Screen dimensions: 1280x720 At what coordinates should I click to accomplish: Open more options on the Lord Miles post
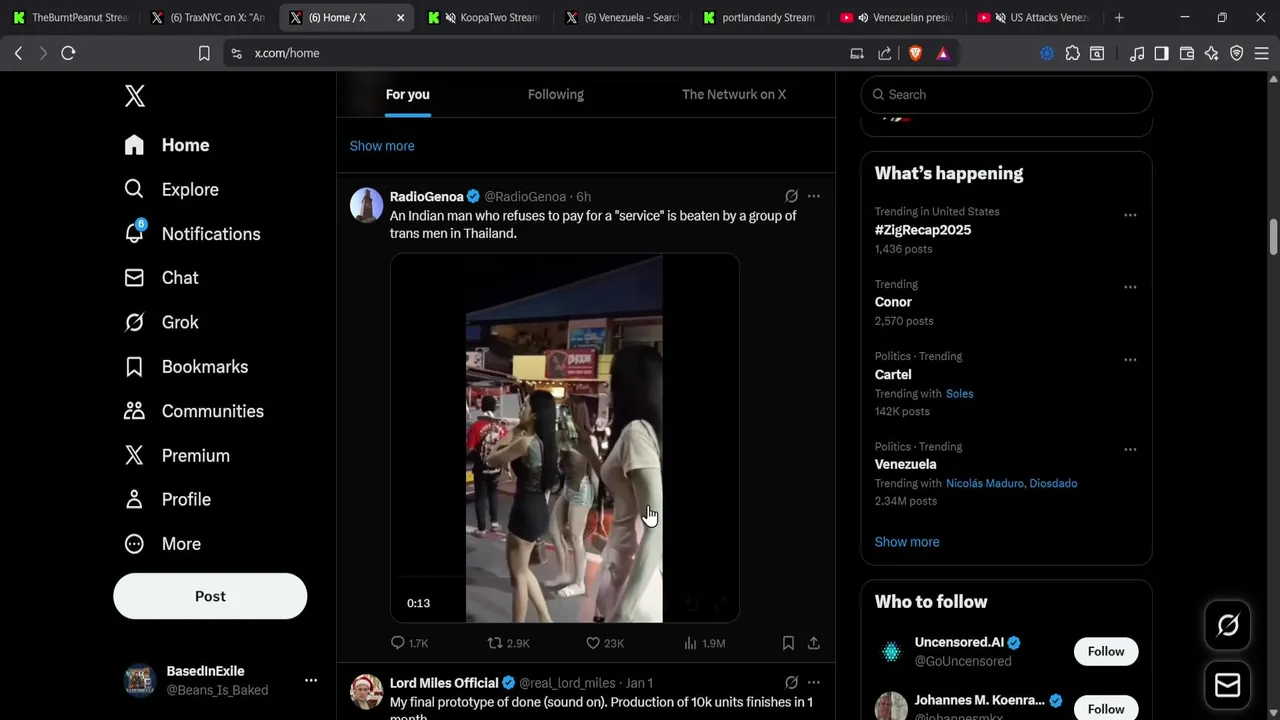click(x=814, y=683)
